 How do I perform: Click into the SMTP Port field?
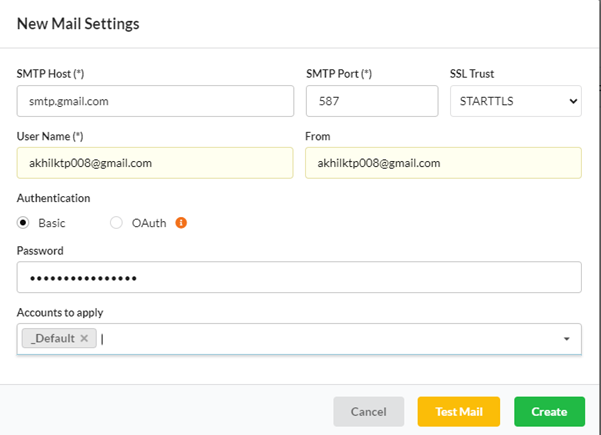pos(371,101)
